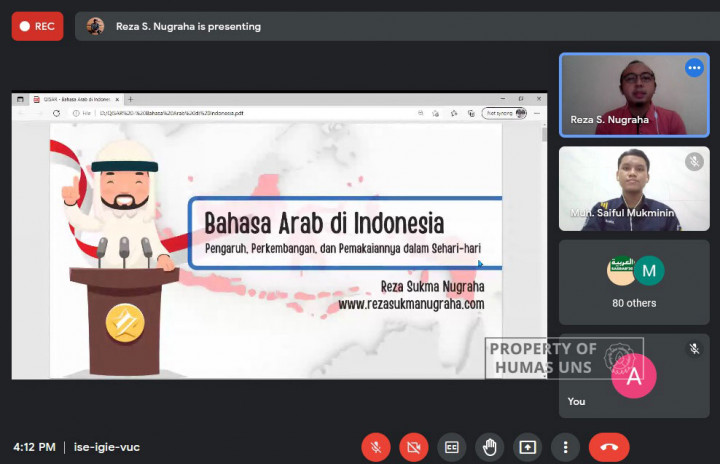
Task: Select Reza S. Nugraha video tile
Action: pyautogui.click(x=634, y=95)
